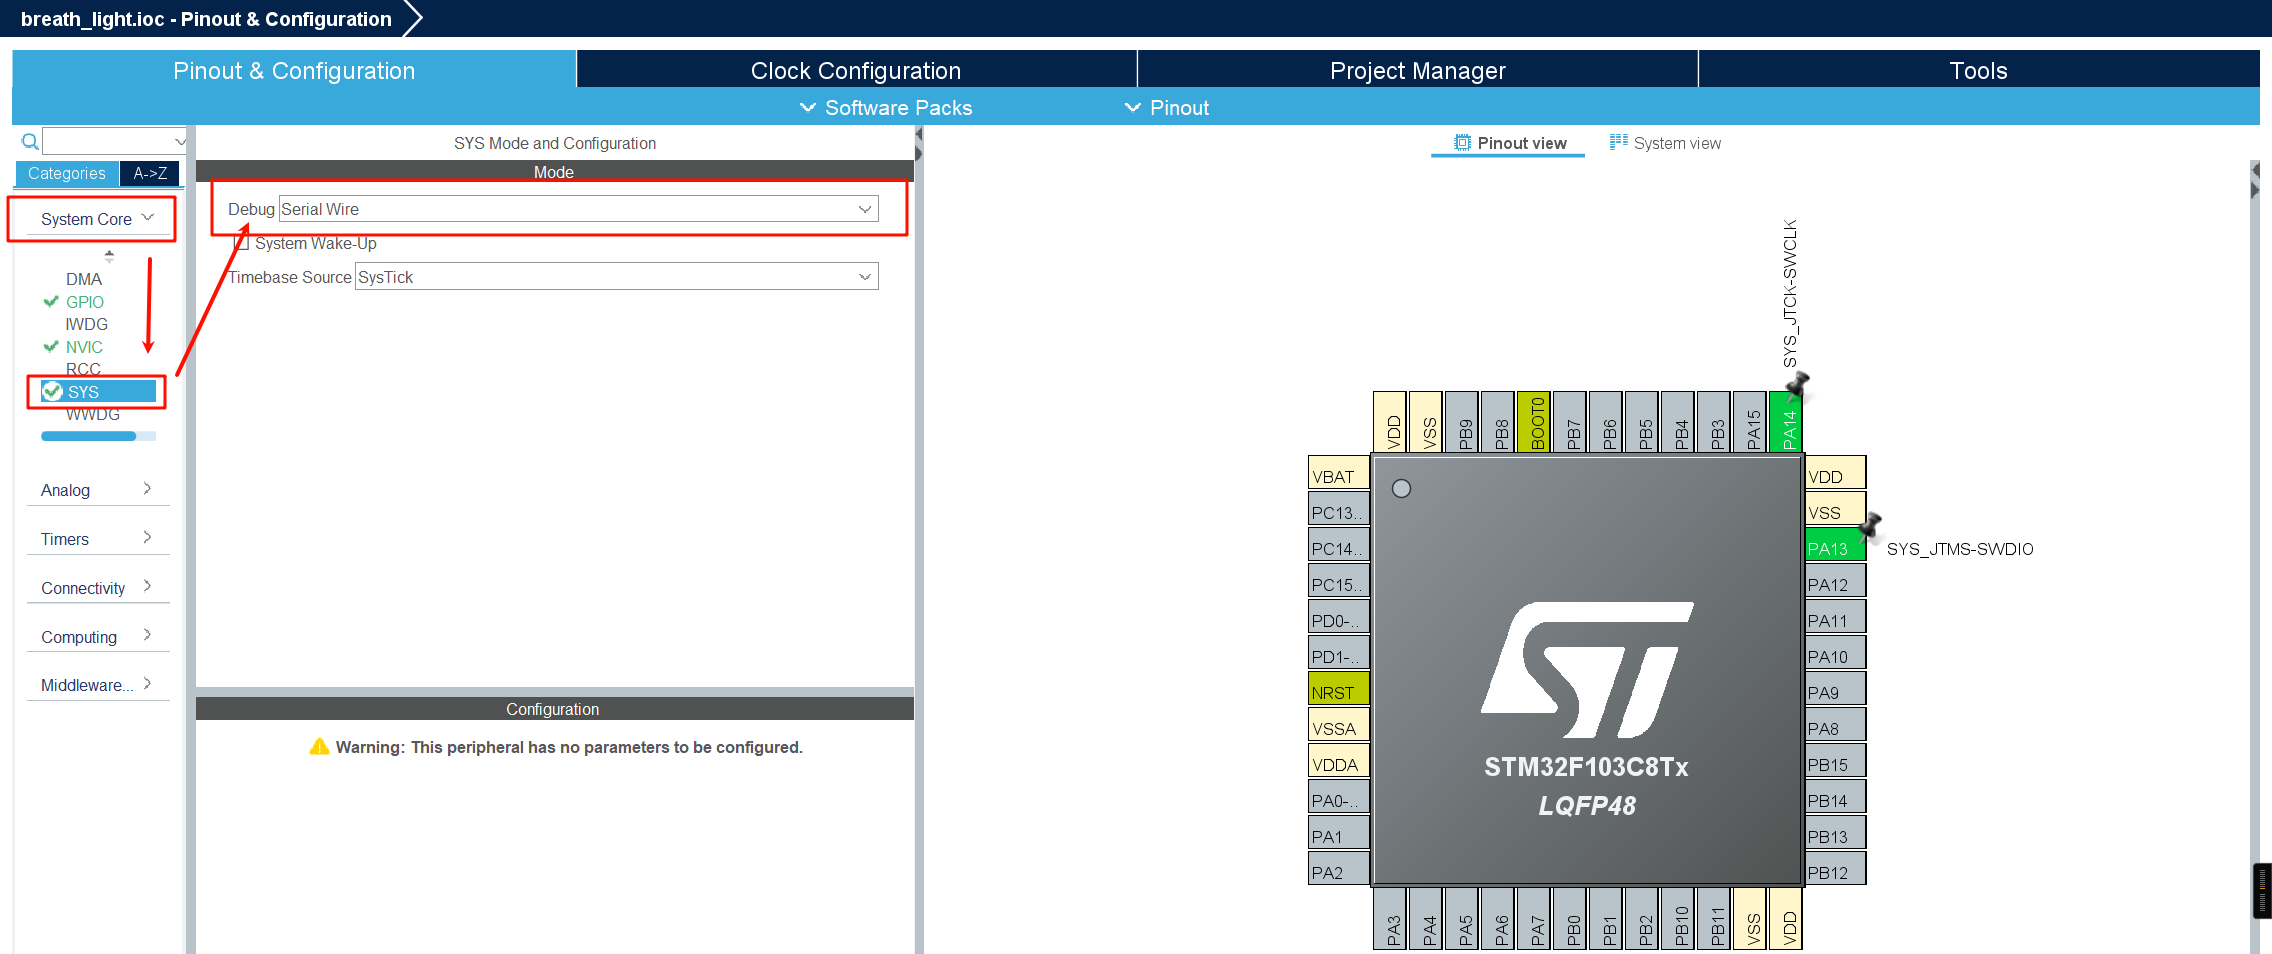
Task: Click the Pinout view chip icon
Action: pos(1462,143)
